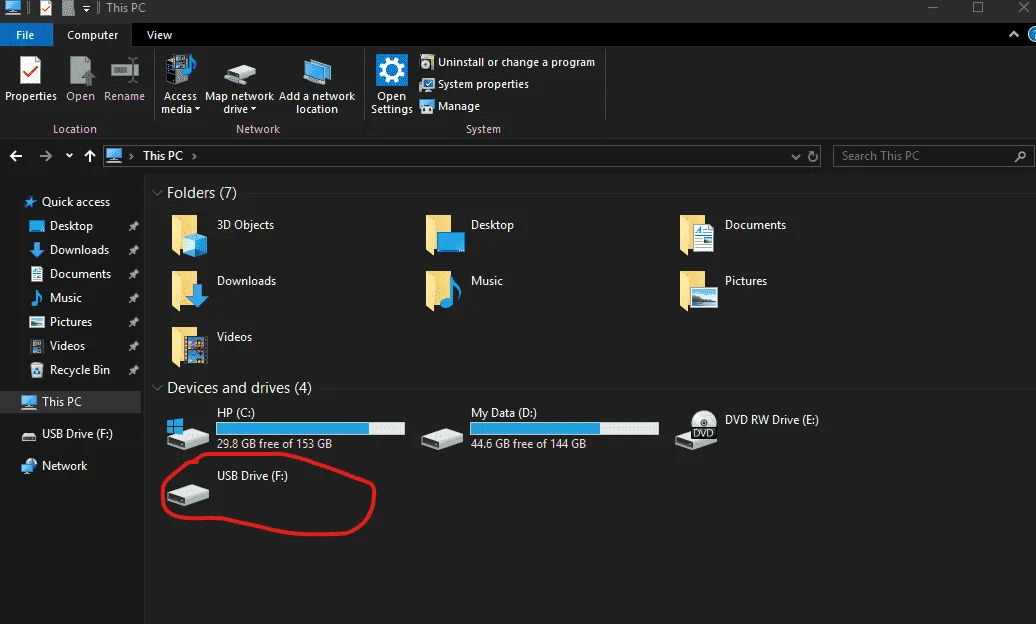Refresh the current folder view
This screenshot has height=624, width=1036.
pos(813,157)
